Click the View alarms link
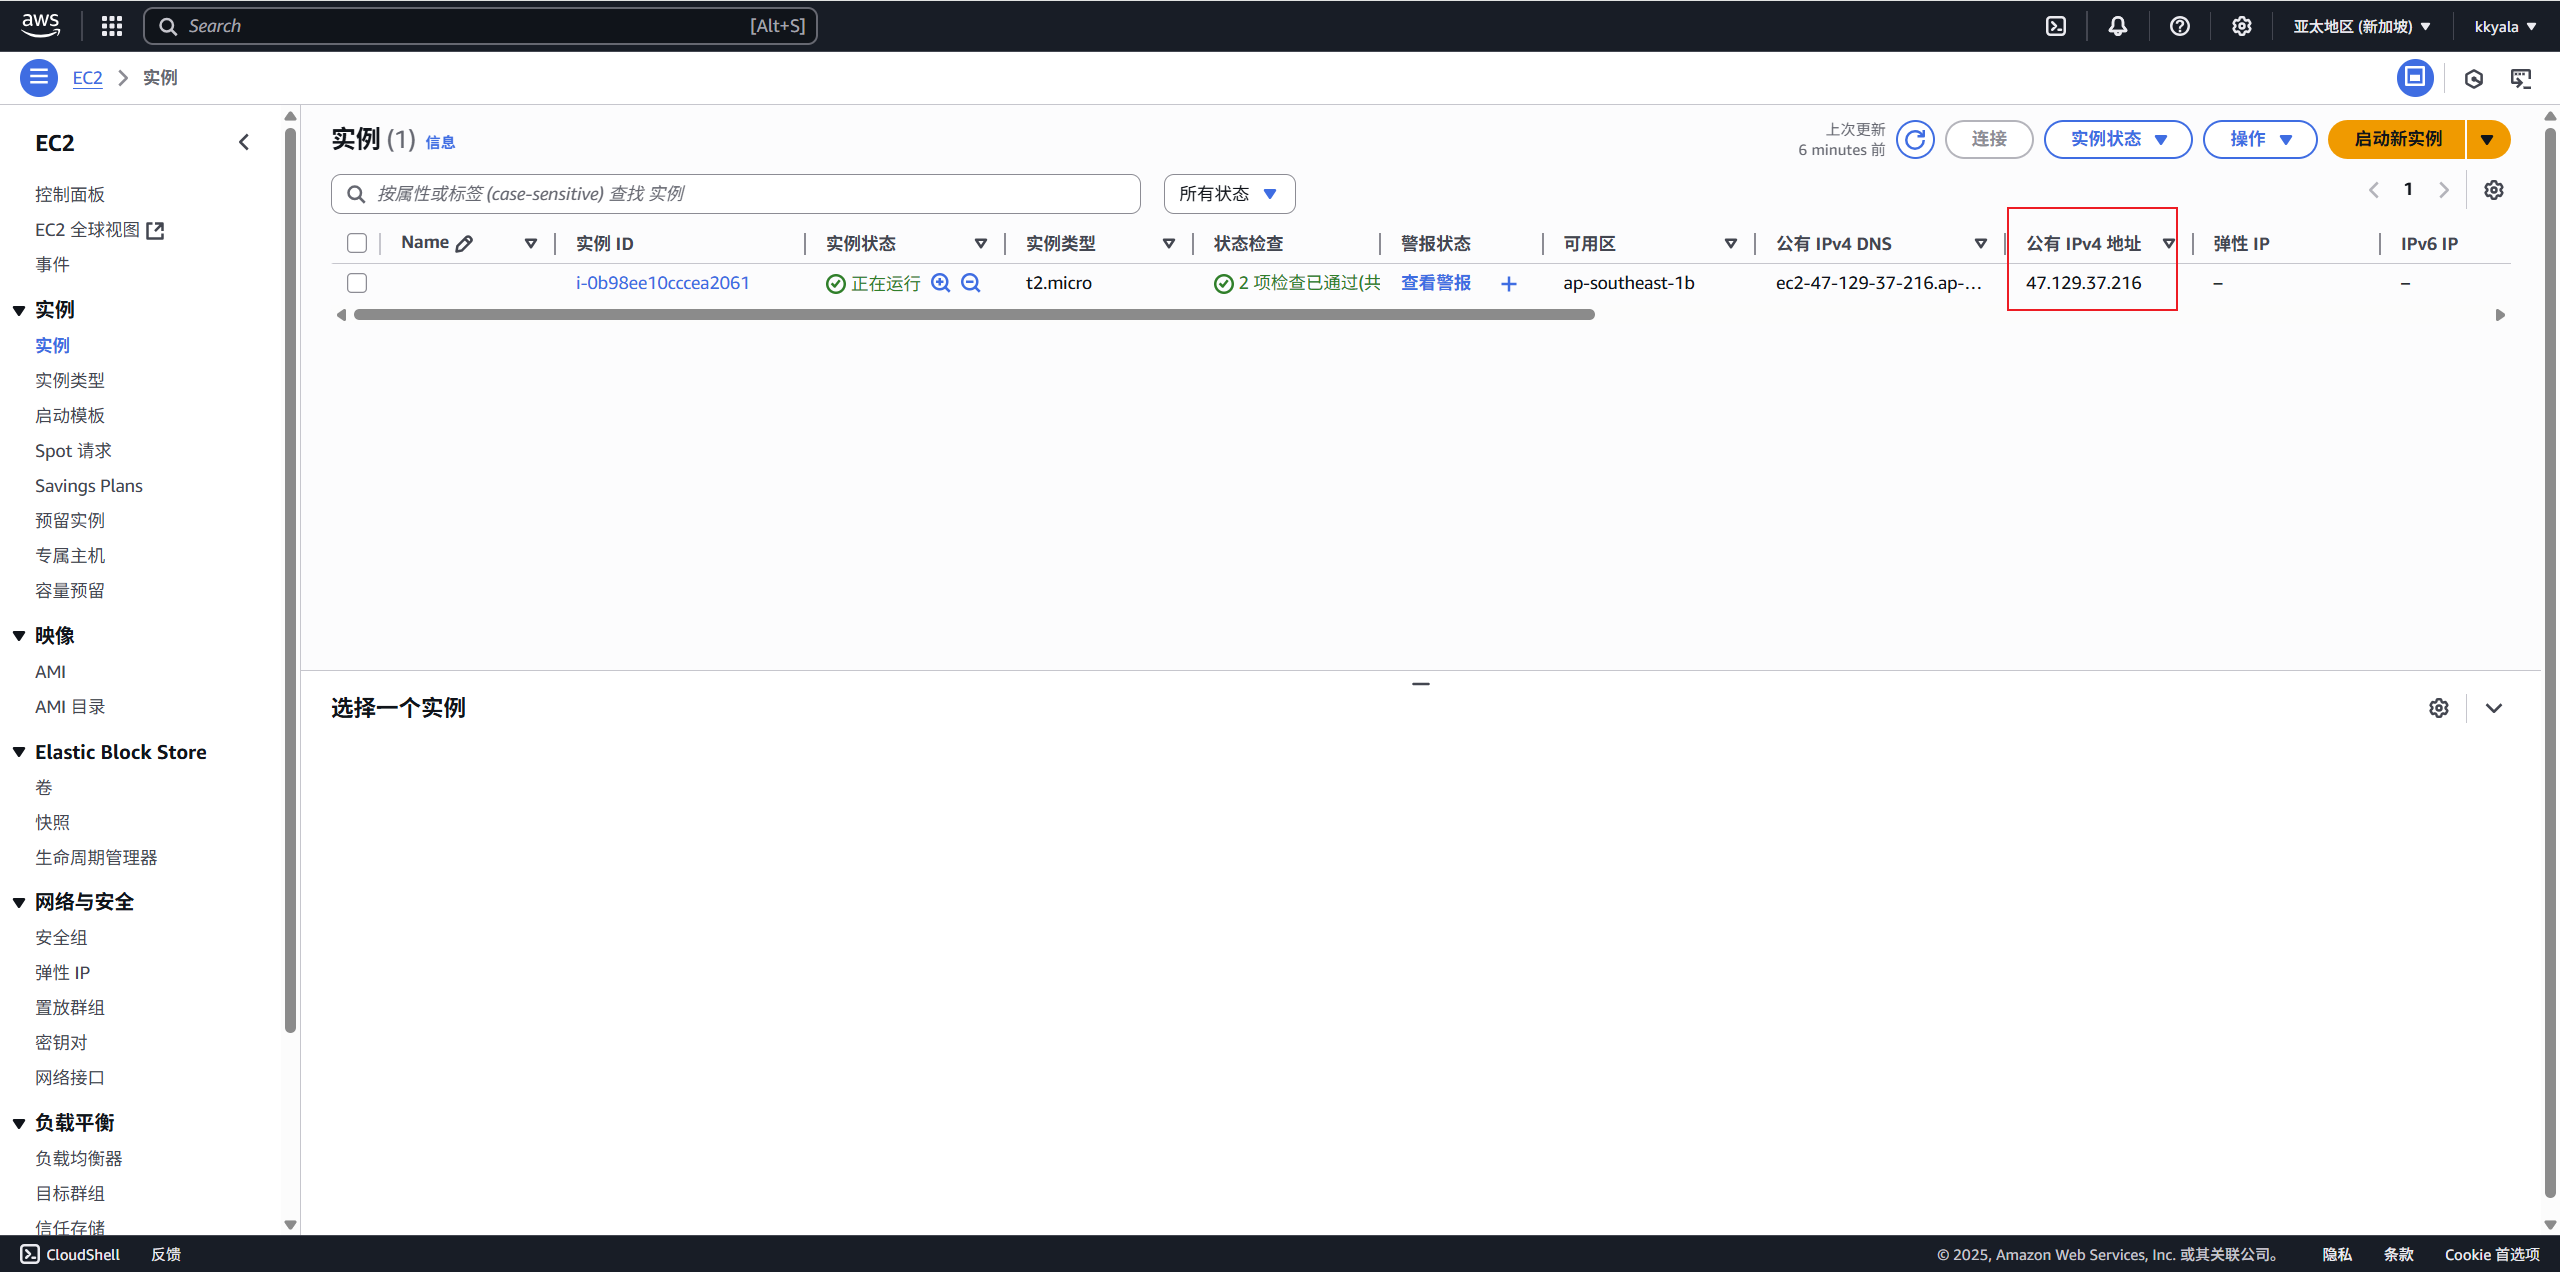 [1436, 283]
